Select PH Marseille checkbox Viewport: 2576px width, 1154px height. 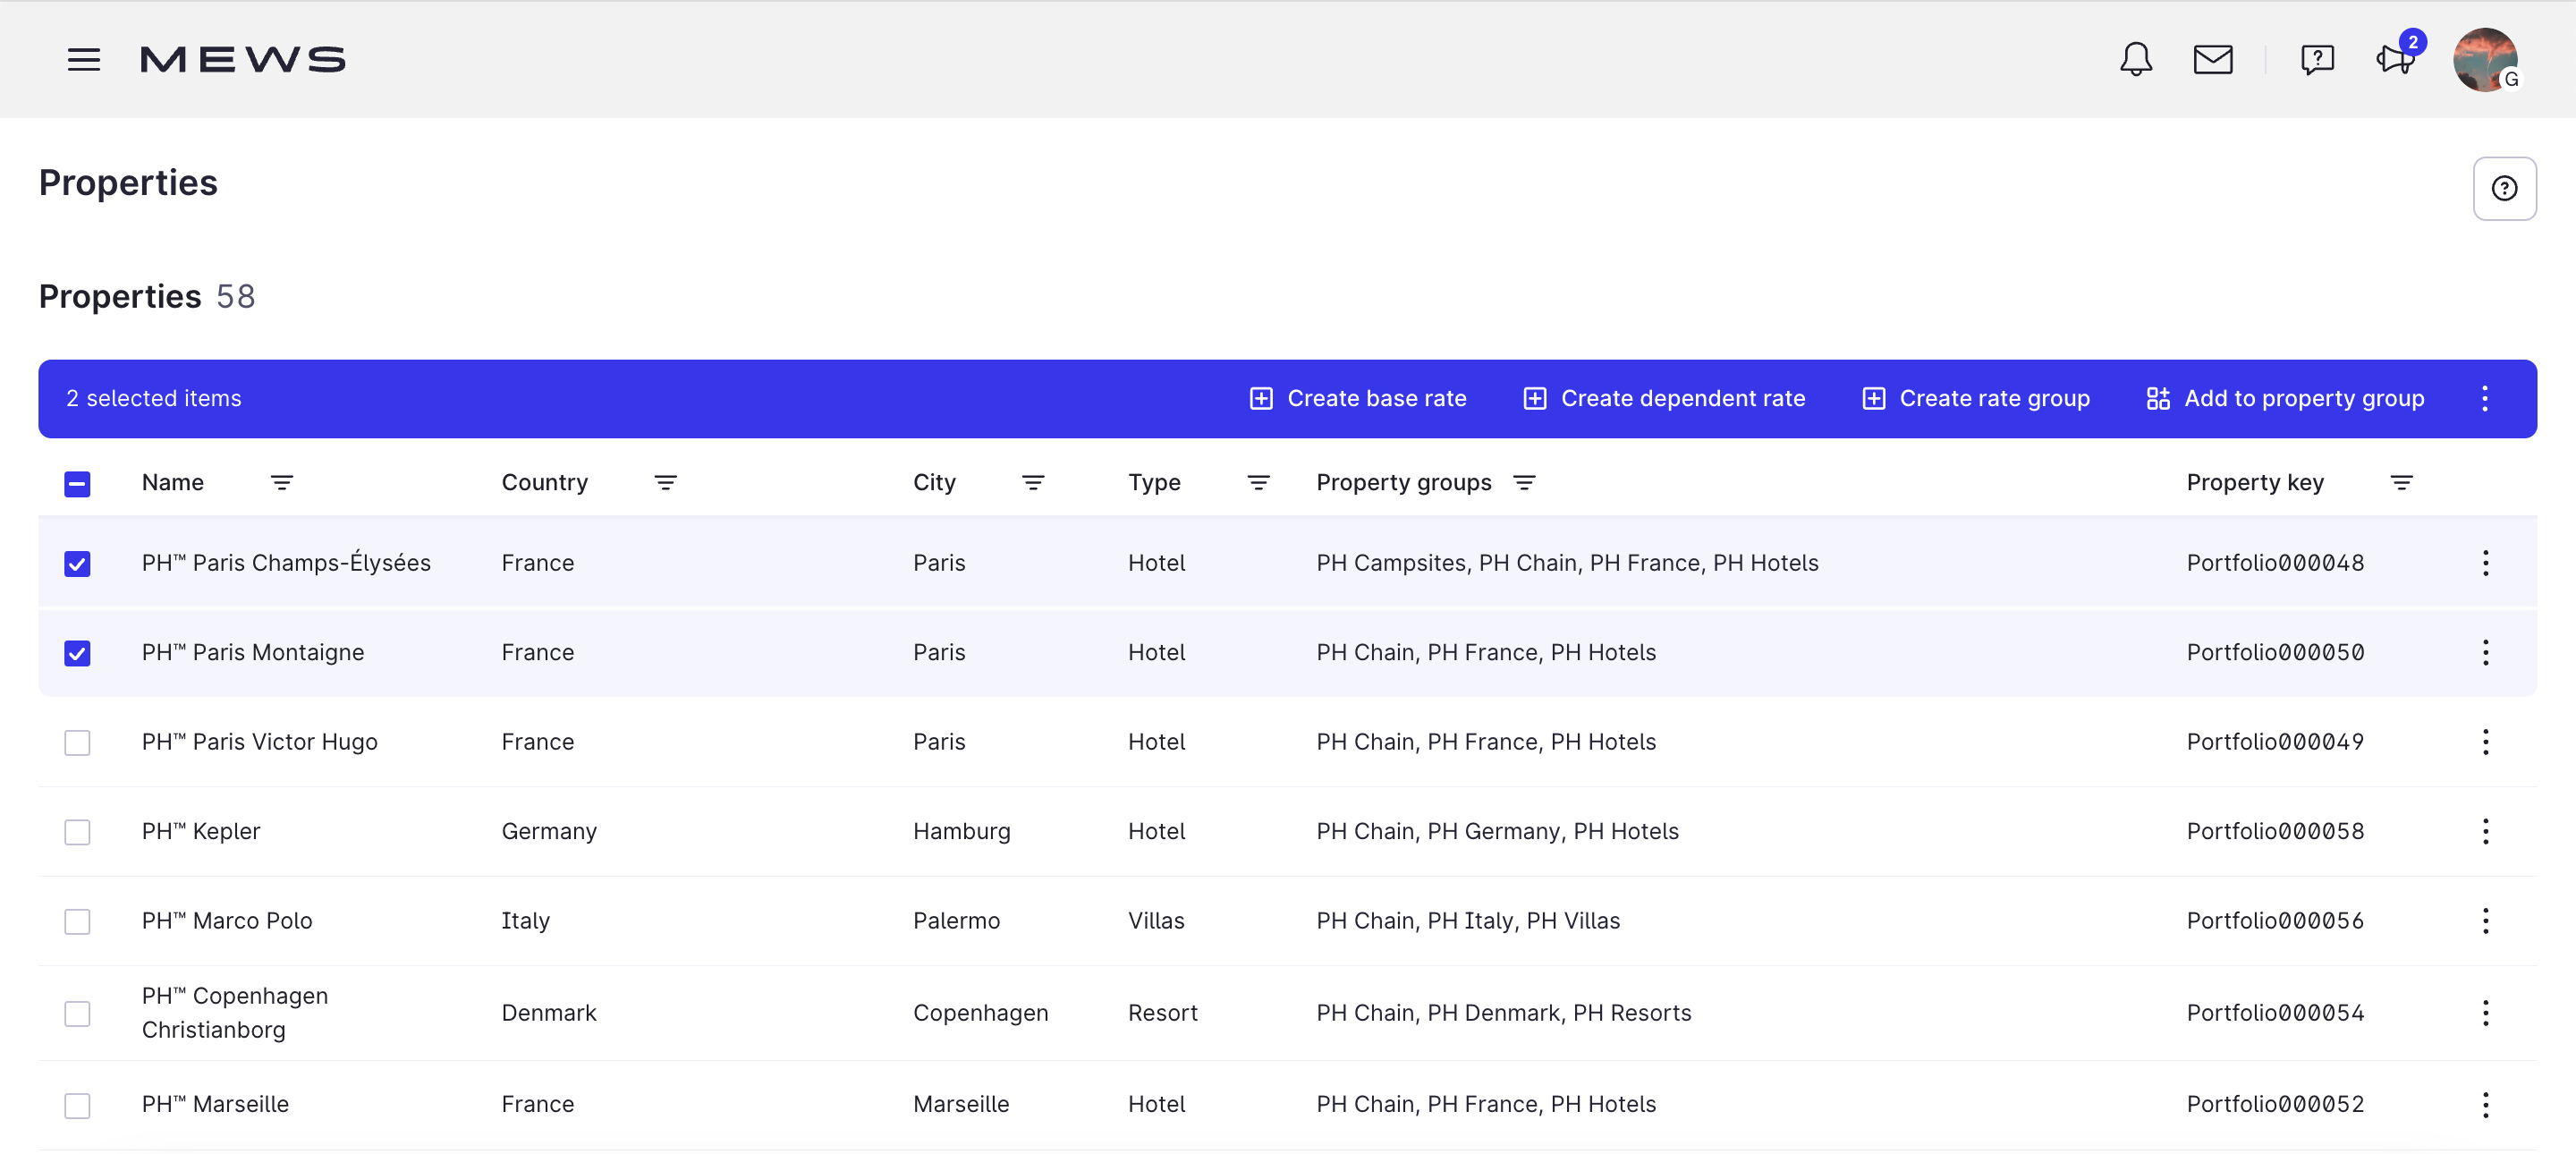click(x=77, y=1106)
